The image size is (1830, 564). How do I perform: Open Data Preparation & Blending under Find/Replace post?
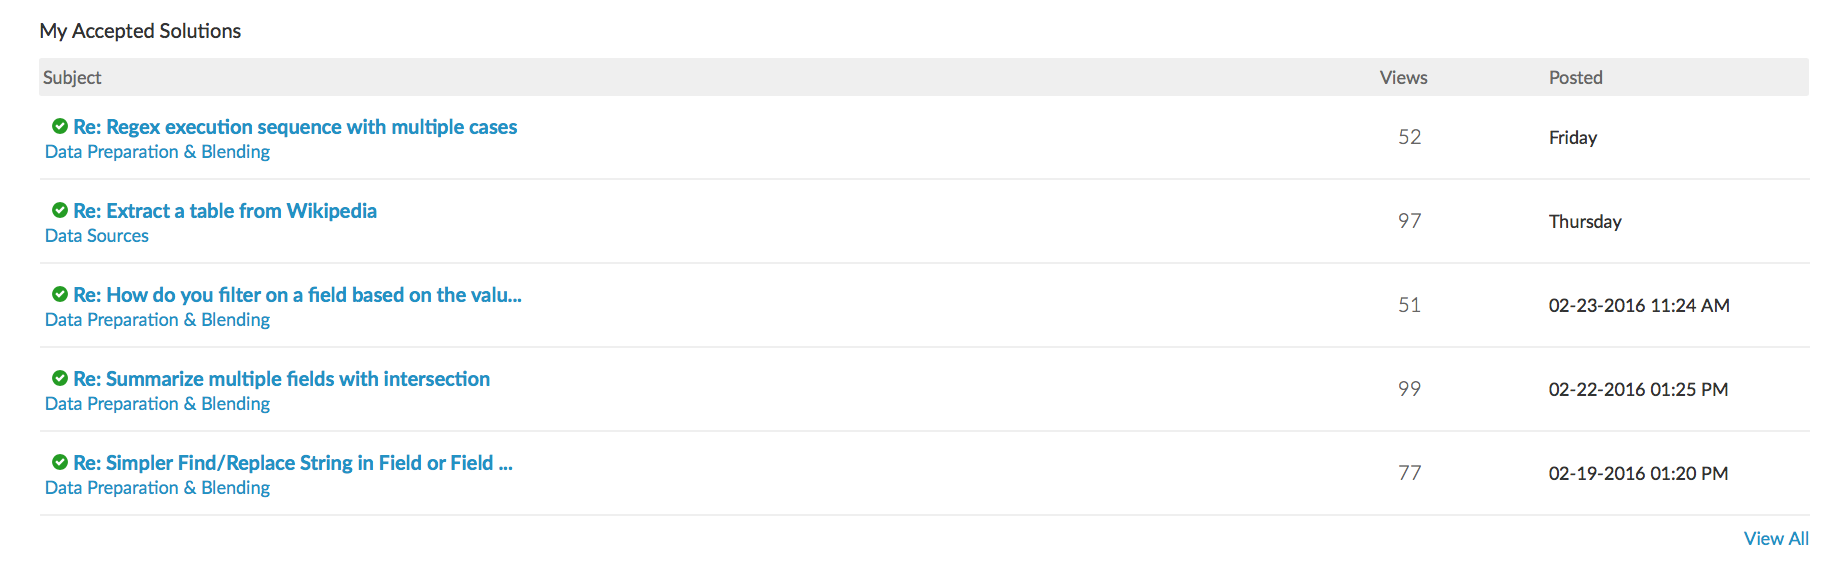[x=157, y=488]
